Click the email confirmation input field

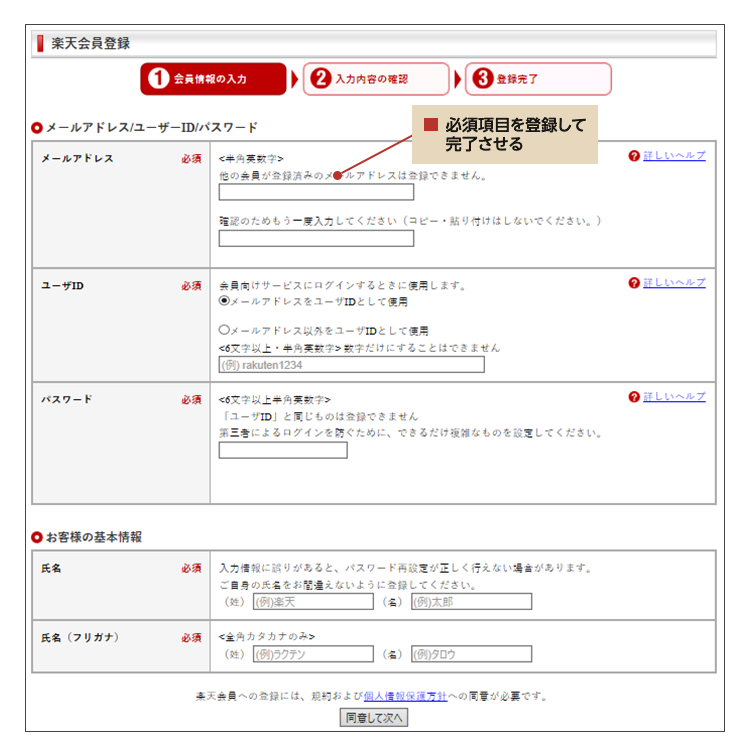pos(316,238)
